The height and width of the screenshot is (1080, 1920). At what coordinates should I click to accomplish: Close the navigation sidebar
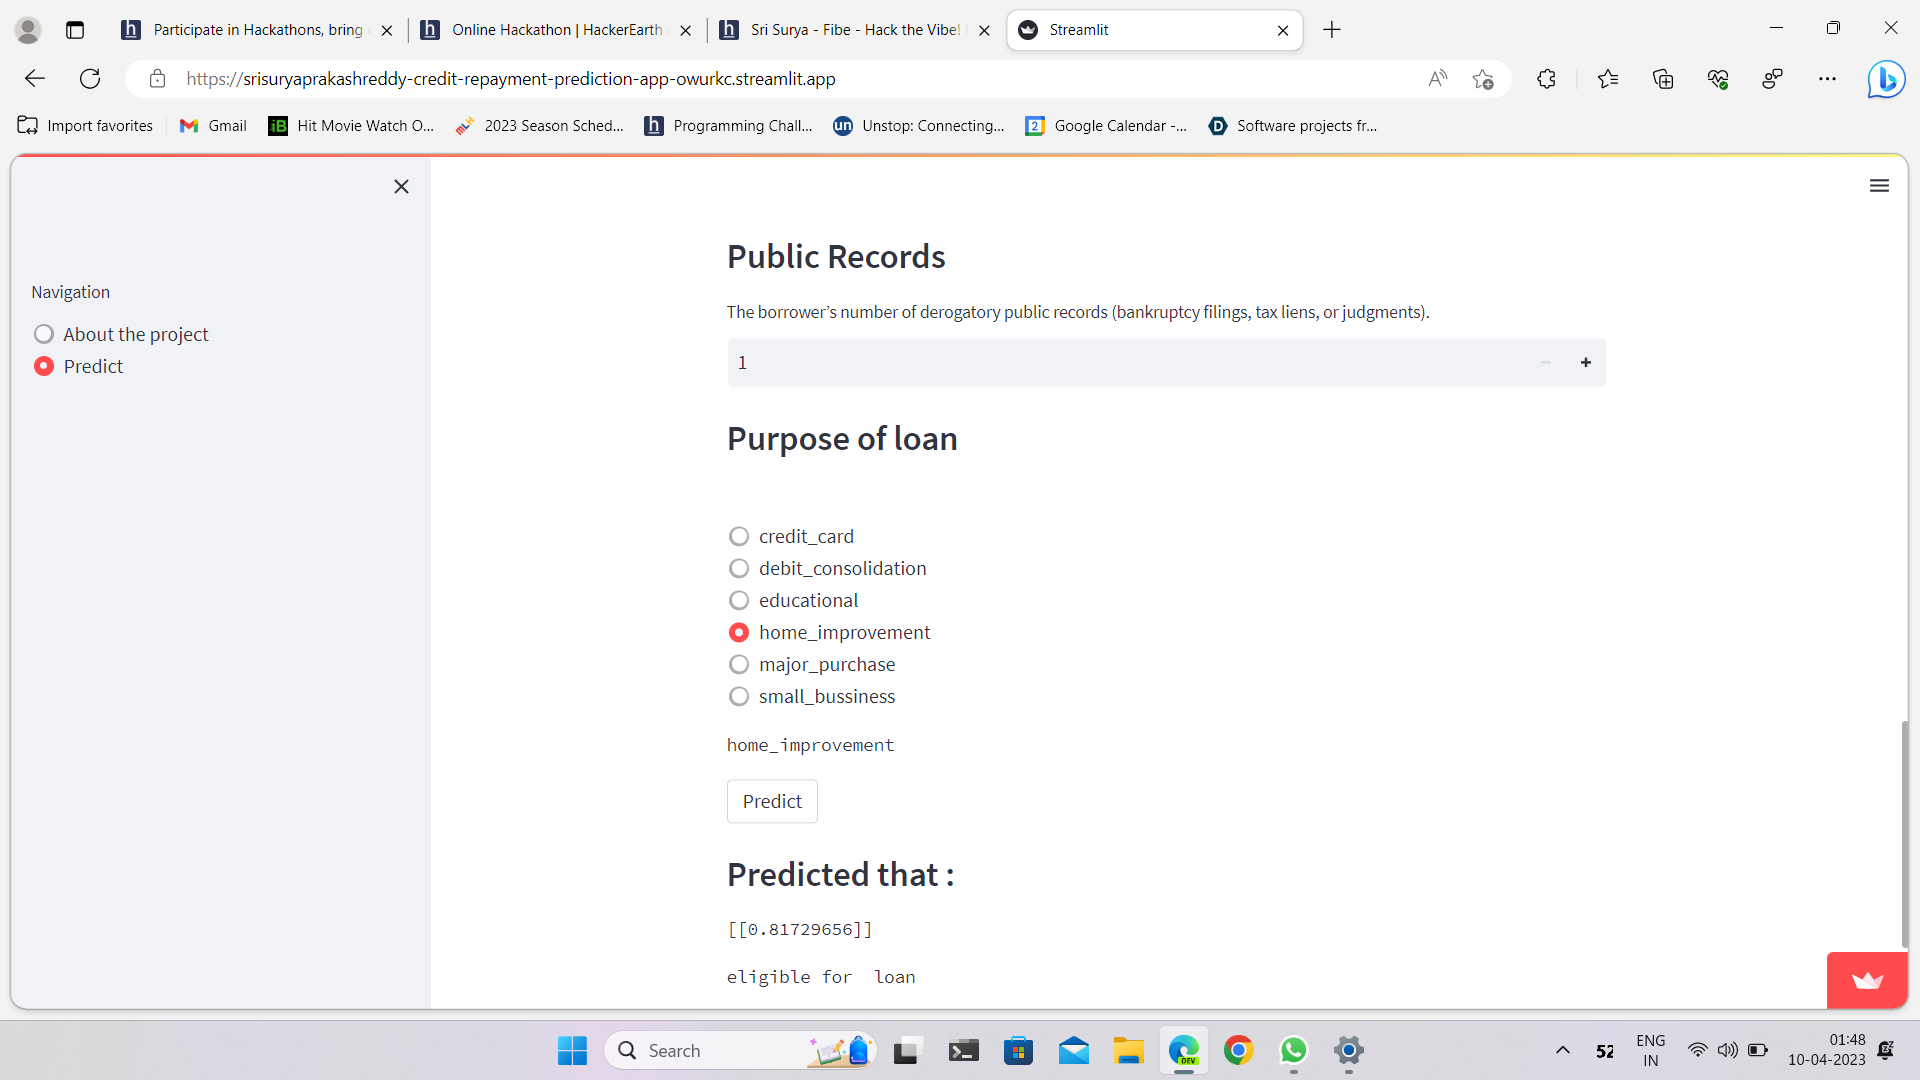click(401, 187)
